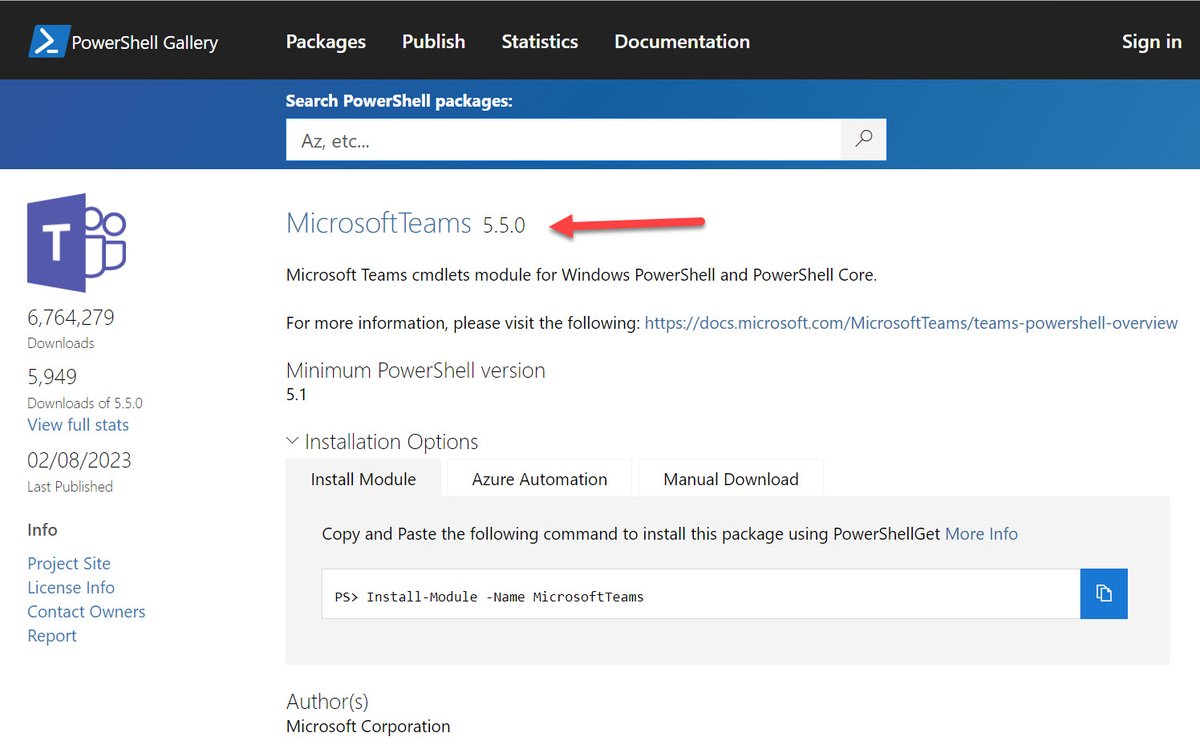Click the Sign in link
Screen dimensions: 1200x745
(x=1151, y=41)
